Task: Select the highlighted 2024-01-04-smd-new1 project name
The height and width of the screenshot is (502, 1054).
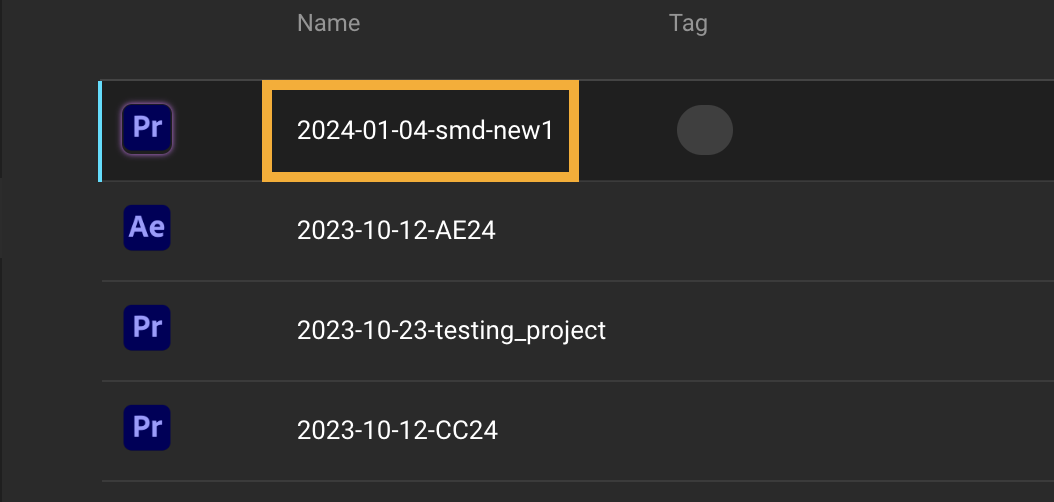Action: pos(424,131)
